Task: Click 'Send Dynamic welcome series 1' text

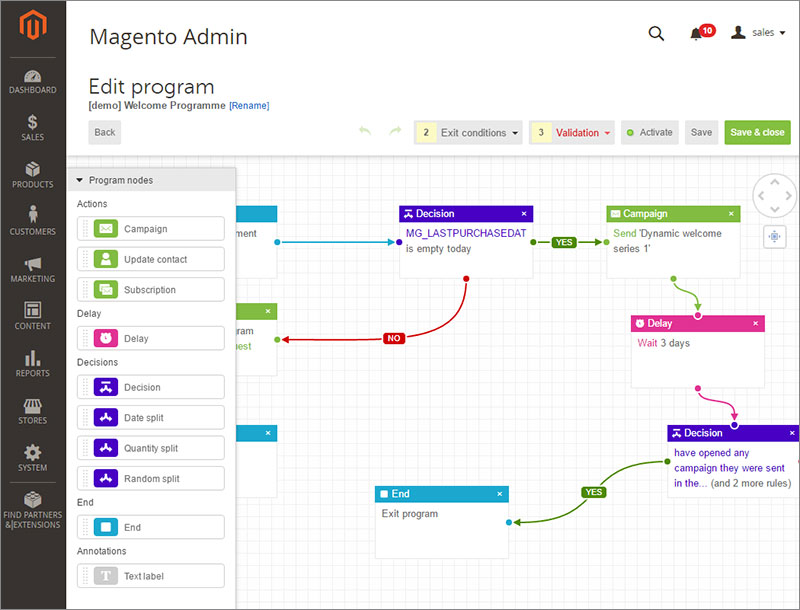Action: (x=667, y=241)
